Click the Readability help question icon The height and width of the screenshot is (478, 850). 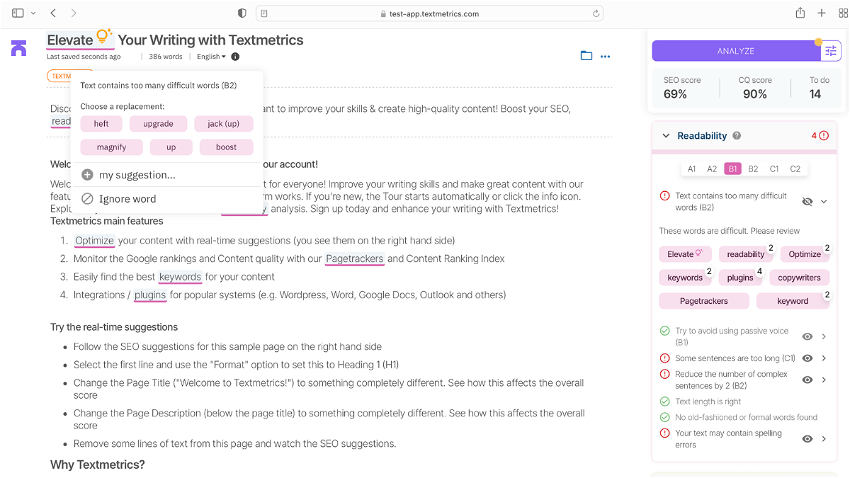point(737,135)
